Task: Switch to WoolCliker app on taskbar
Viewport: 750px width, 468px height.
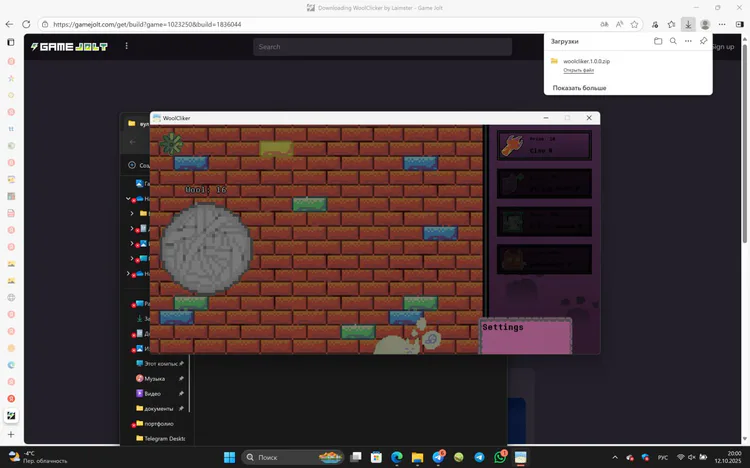Action: click(520, 457)
